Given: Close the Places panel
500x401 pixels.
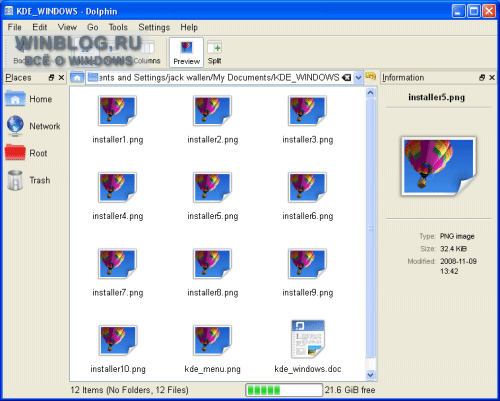Looking at the screenshot, I should point(61,78).
